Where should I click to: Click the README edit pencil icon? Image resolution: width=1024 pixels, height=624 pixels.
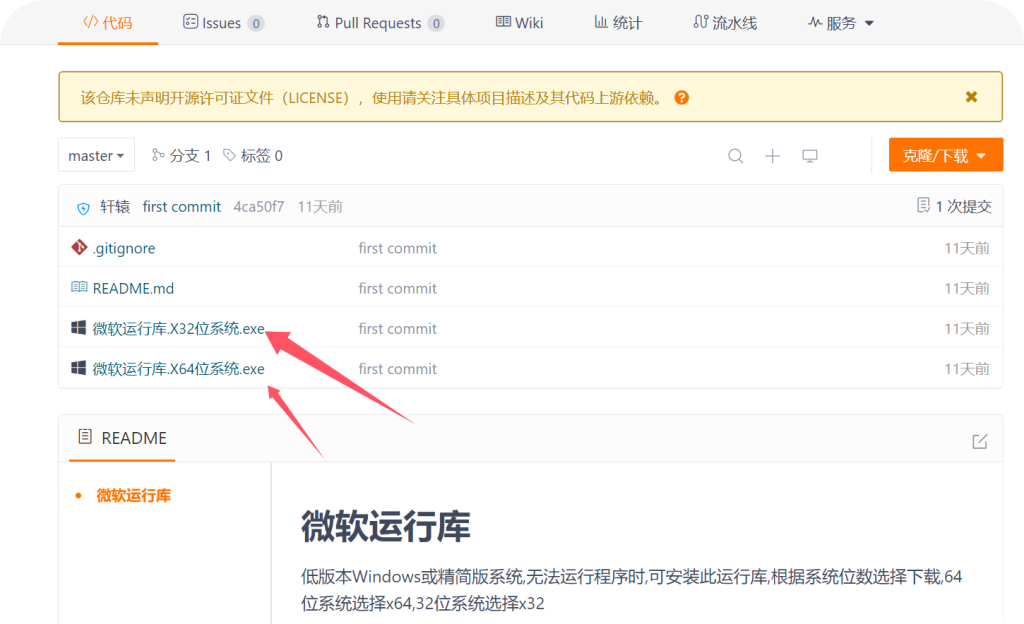coord(980,442)
